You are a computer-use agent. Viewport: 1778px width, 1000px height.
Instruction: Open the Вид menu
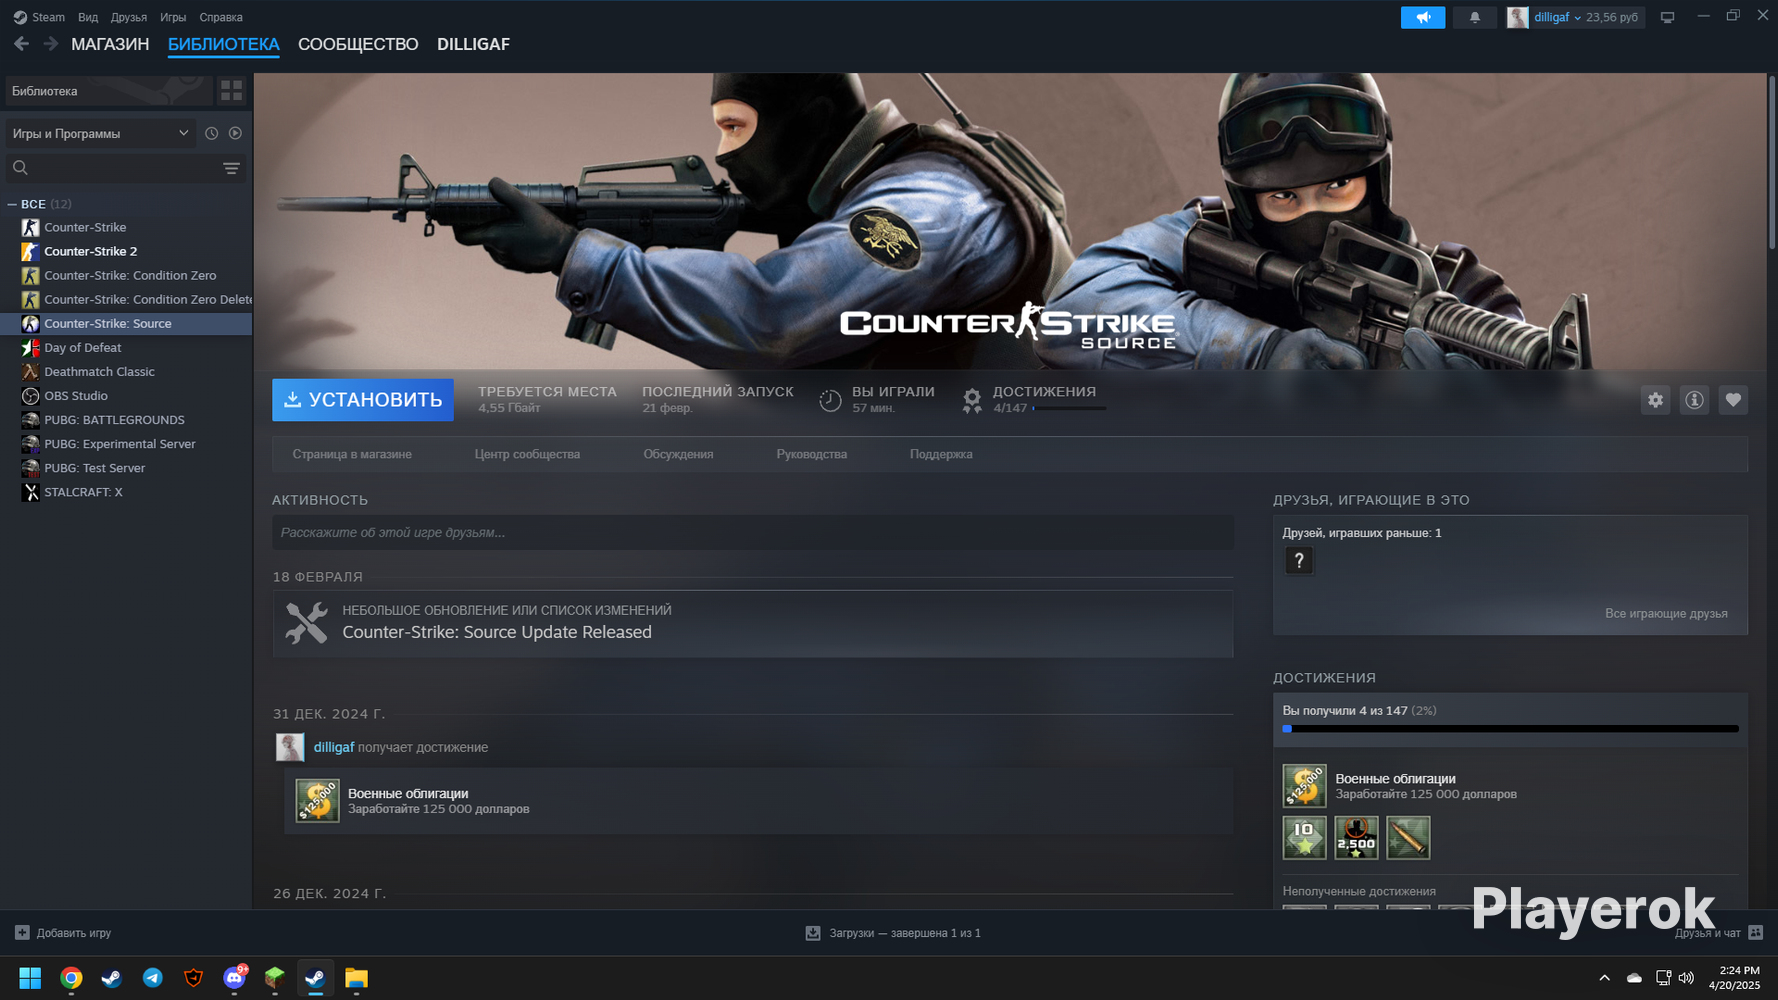[88, 17]
